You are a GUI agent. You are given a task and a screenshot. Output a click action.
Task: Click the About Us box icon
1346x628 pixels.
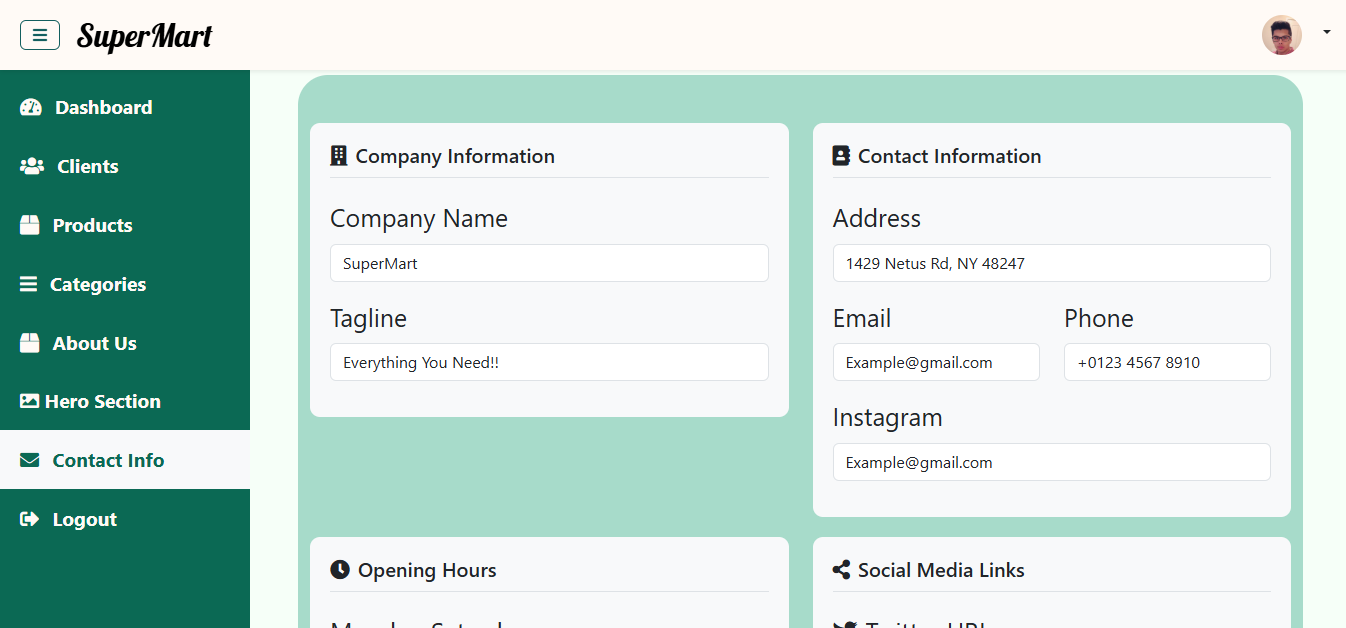(30, 343)
